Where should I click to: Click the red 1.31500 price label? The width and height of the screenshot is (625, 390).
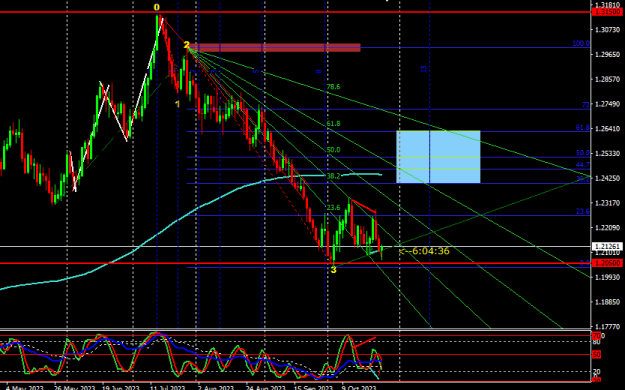pyautogui.click(x=607, y=12)
